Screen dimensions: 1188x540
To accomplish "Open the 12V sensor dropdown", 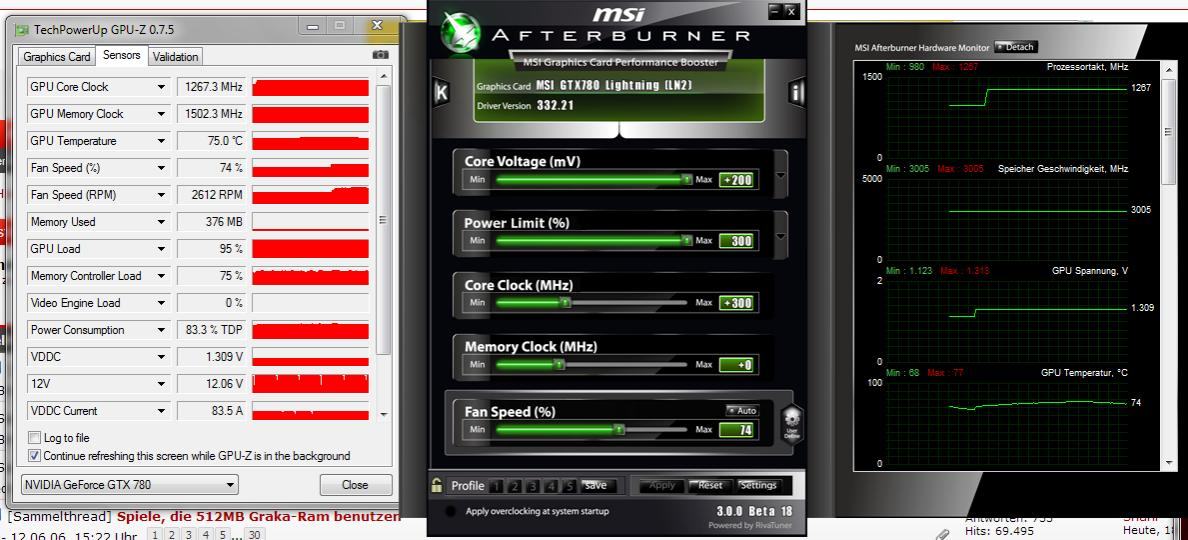I will 161,384.
